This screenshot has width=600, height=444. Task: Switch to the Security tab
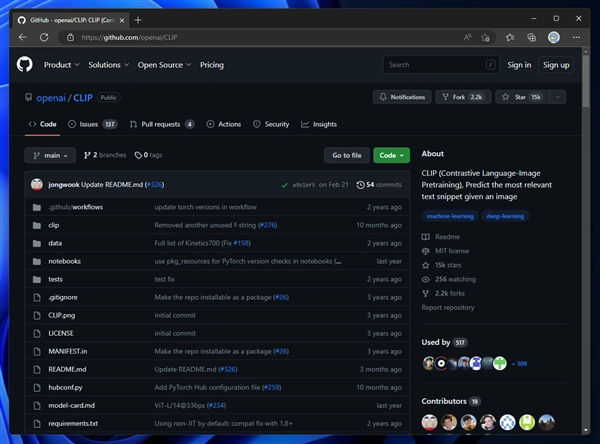[x=271, y=124]
